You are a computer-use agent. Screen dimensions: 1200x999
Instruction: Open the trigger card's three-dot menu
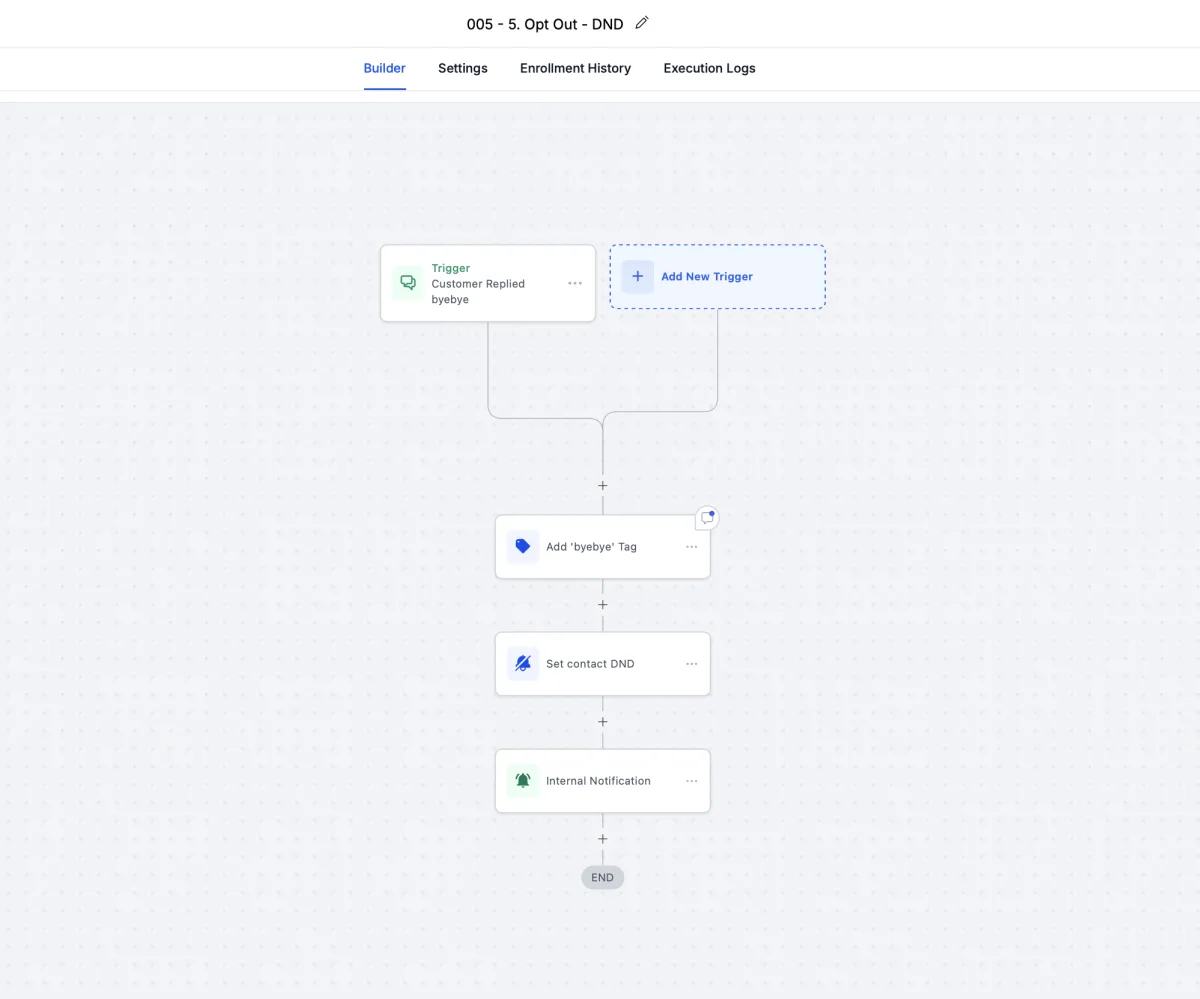[575, 283]
